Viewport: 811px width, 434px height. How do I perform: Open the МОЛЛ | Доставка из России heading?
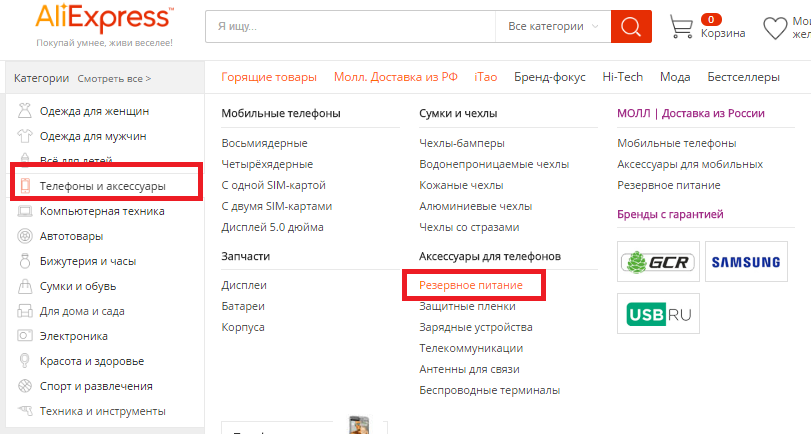pyautogui.click(x=690, y=113)
